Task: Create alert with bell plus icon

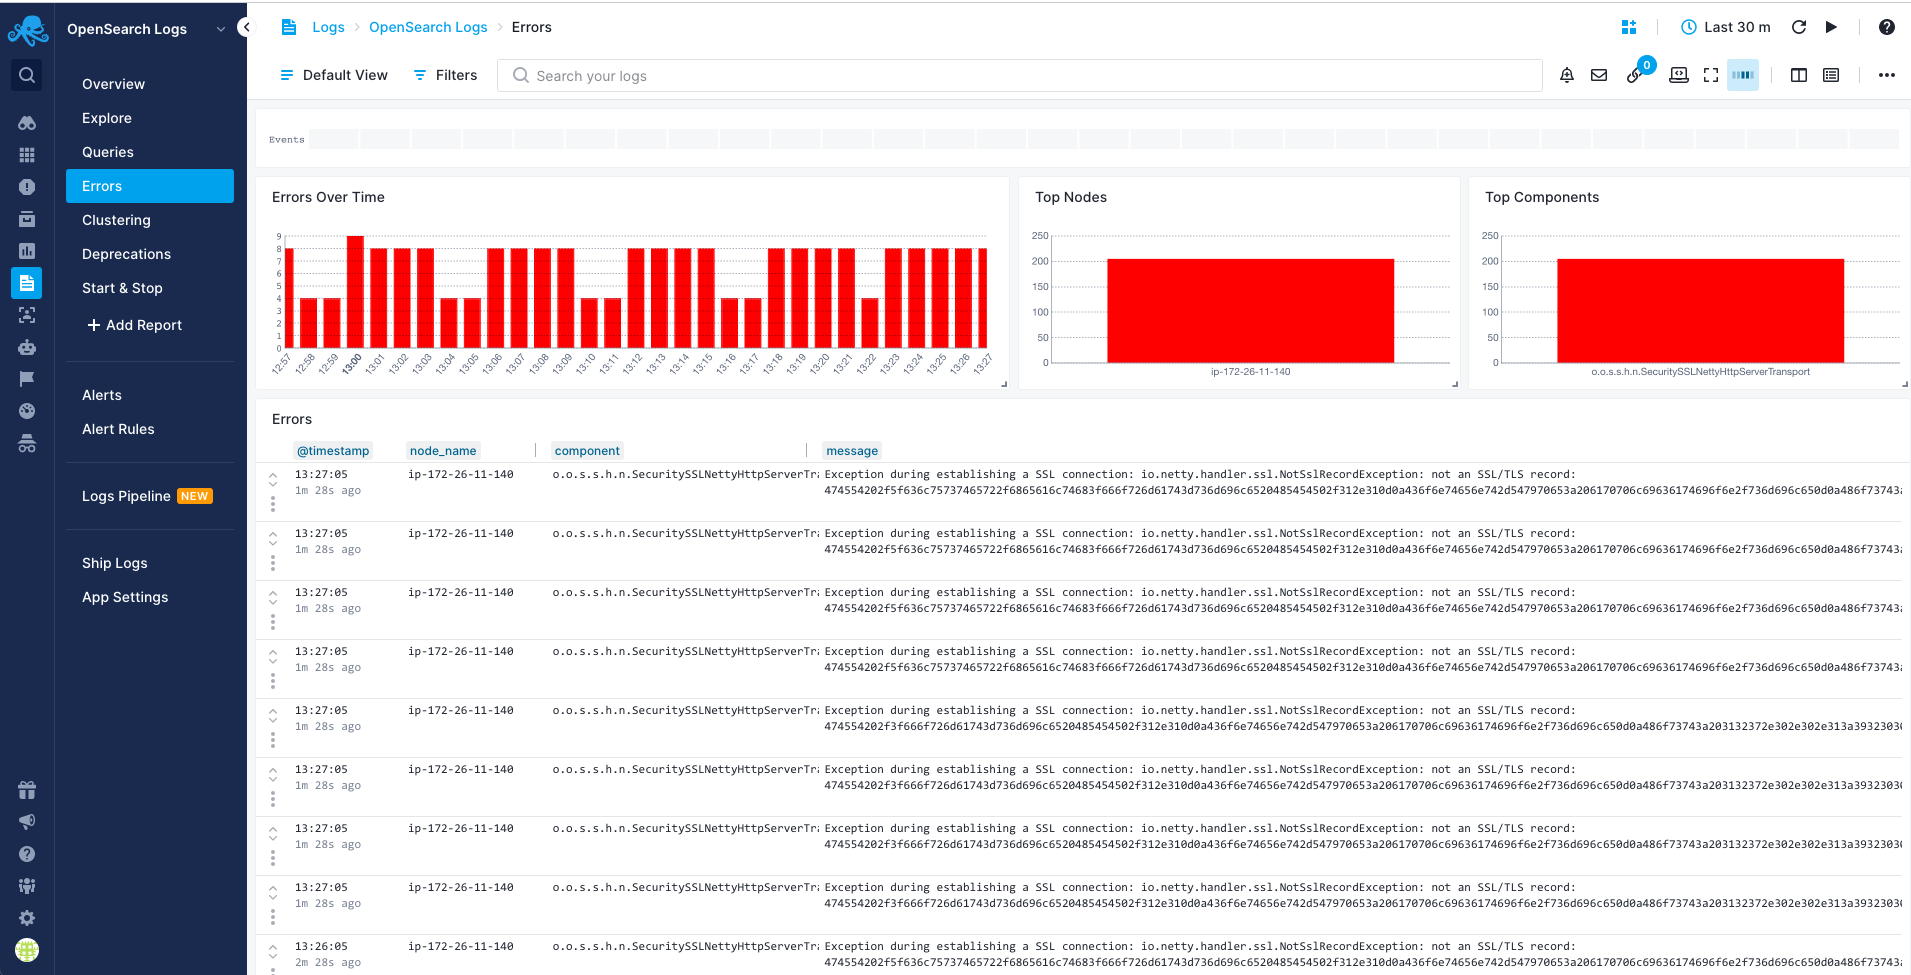Action: tap(1567, 75)
